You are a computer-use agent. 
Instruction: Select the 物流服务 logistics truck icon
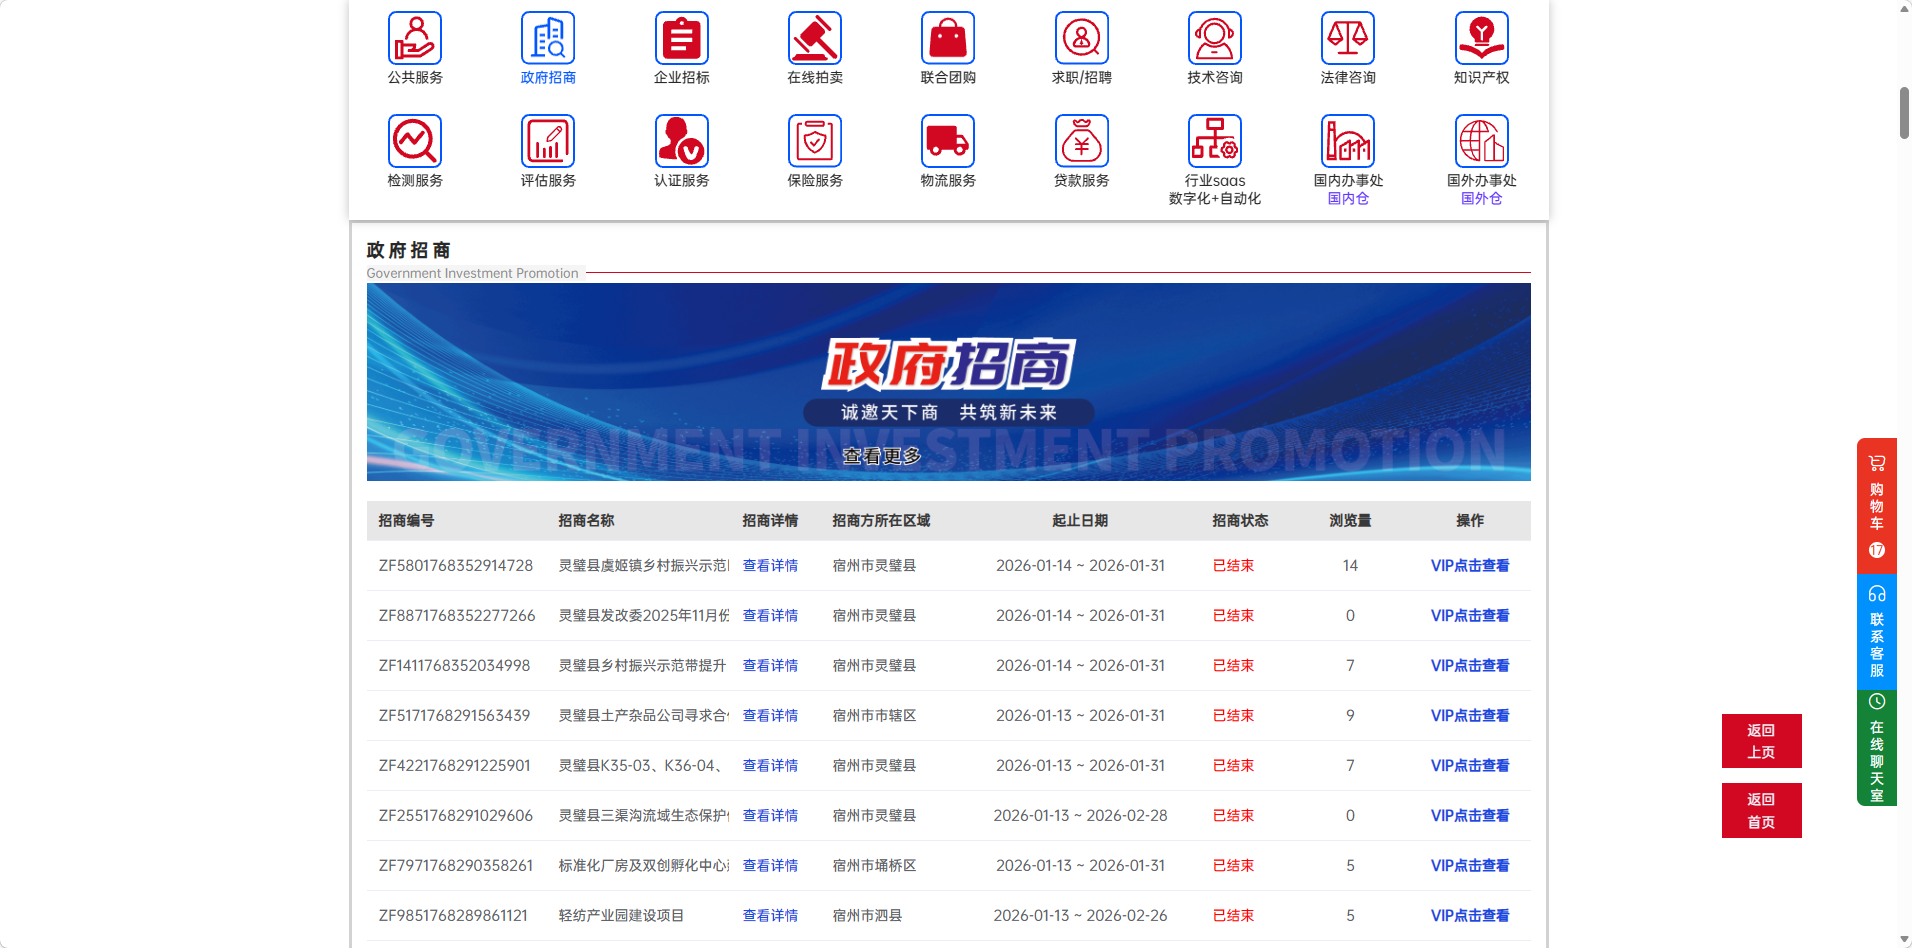coord(947,142)
